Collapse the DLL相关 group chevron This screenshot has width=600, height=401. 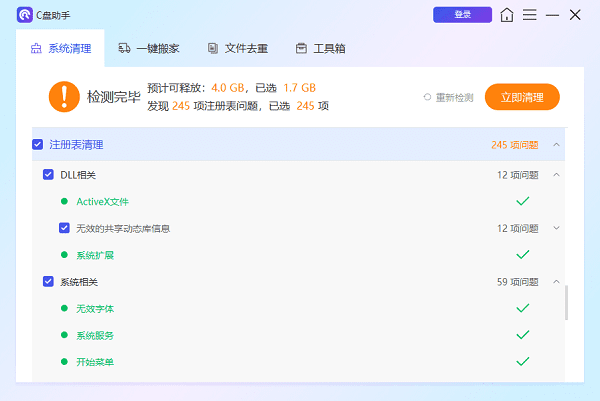(x=557, y=175)
